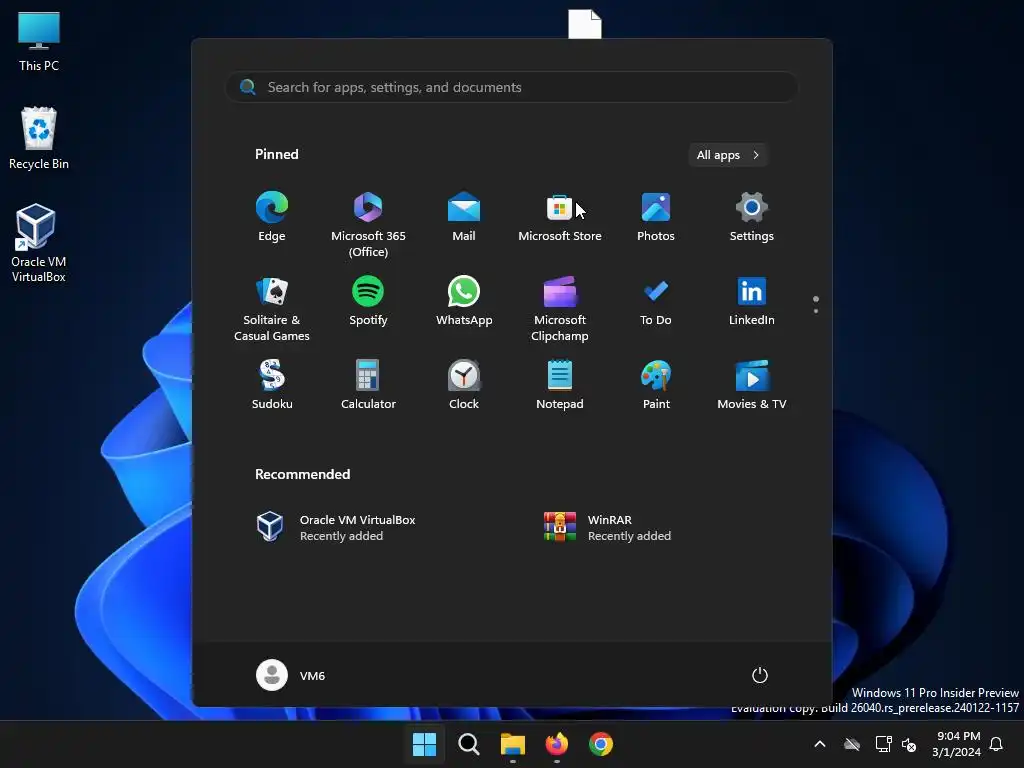Viewport: 1024px width, 768px height.
Task: Open network status tray icon
Action: pos(883,744)
